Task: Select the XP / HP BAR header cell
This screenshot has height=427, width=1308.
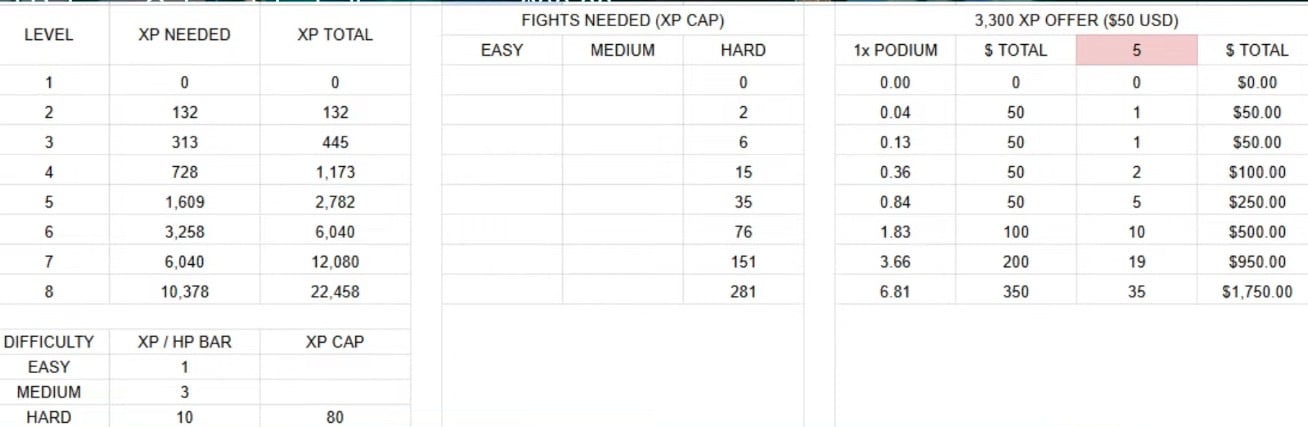Action: coord(184,342)
